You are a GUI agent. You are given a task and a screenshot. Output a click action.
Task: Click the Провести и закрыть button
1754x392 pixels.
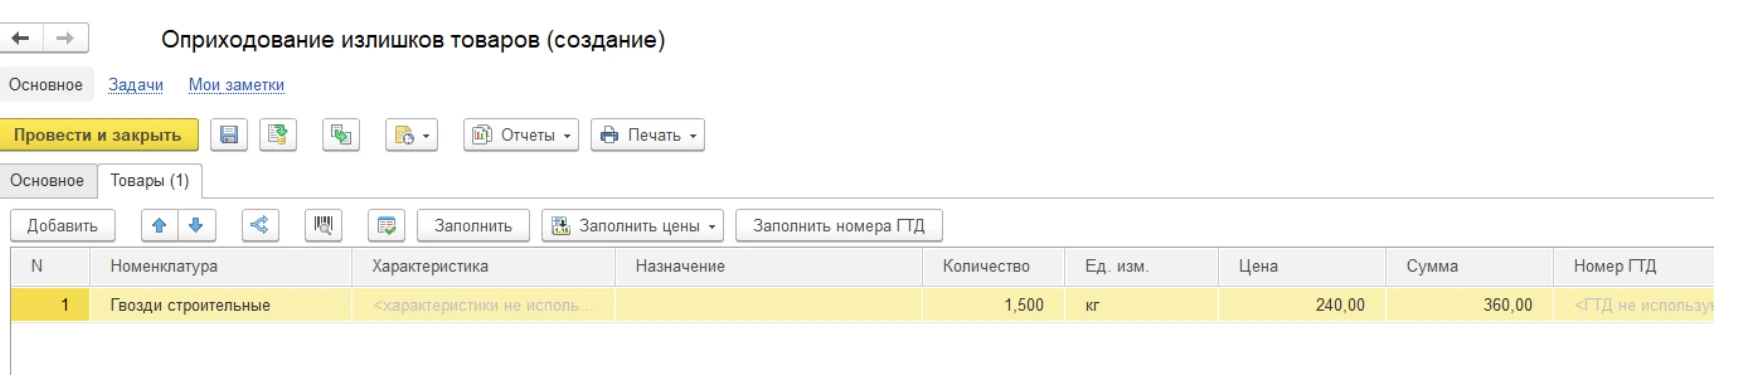[x=98, y=135]
